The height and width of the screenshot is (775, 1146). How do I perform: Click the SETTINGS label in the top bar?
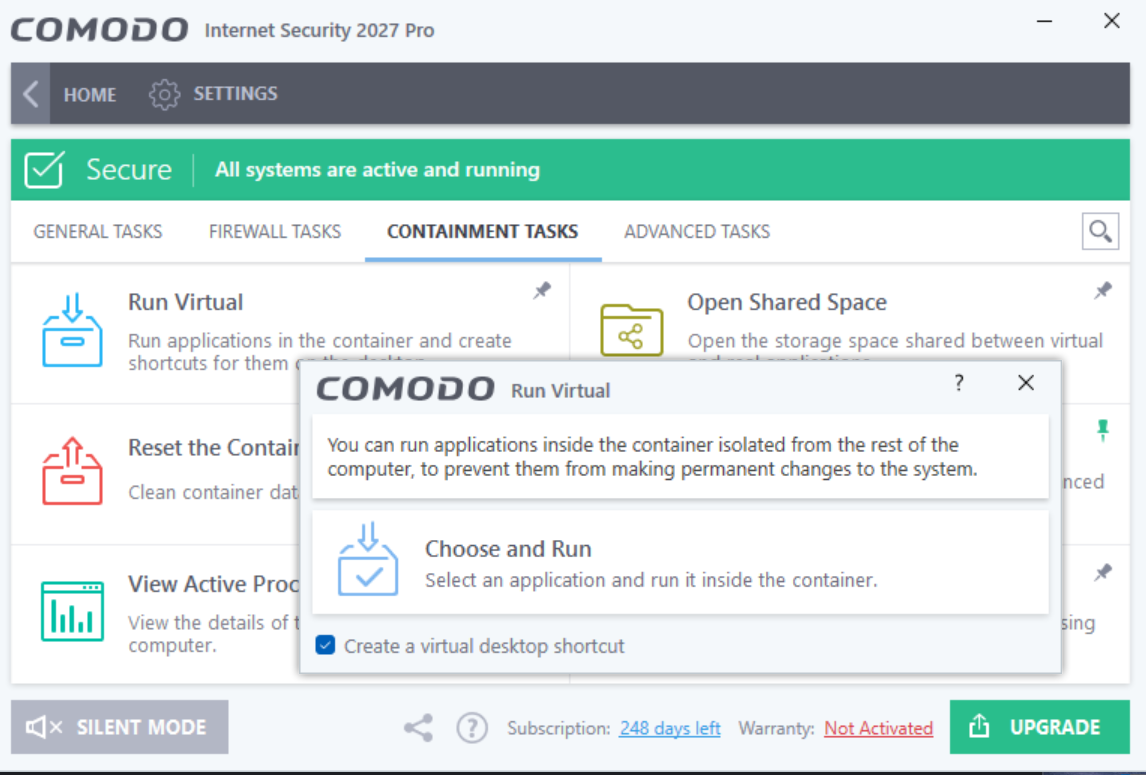tap(235, 94)
